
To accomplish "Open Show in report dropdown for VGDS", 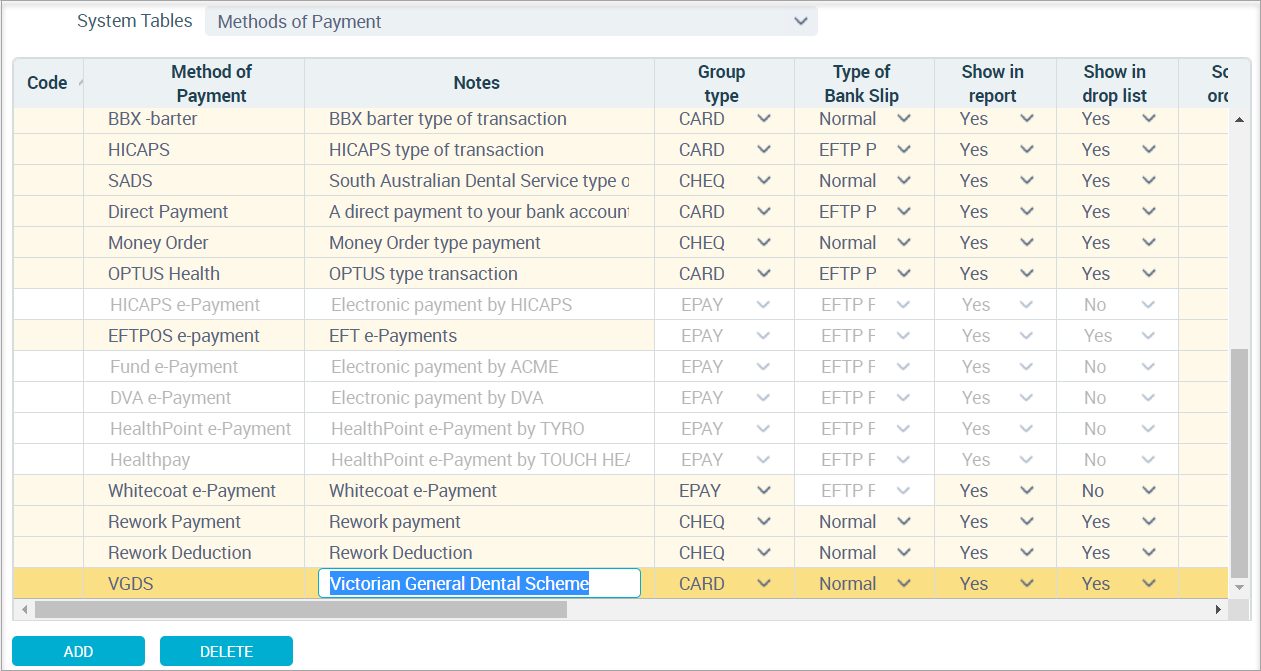I will tap(1026, 583).
